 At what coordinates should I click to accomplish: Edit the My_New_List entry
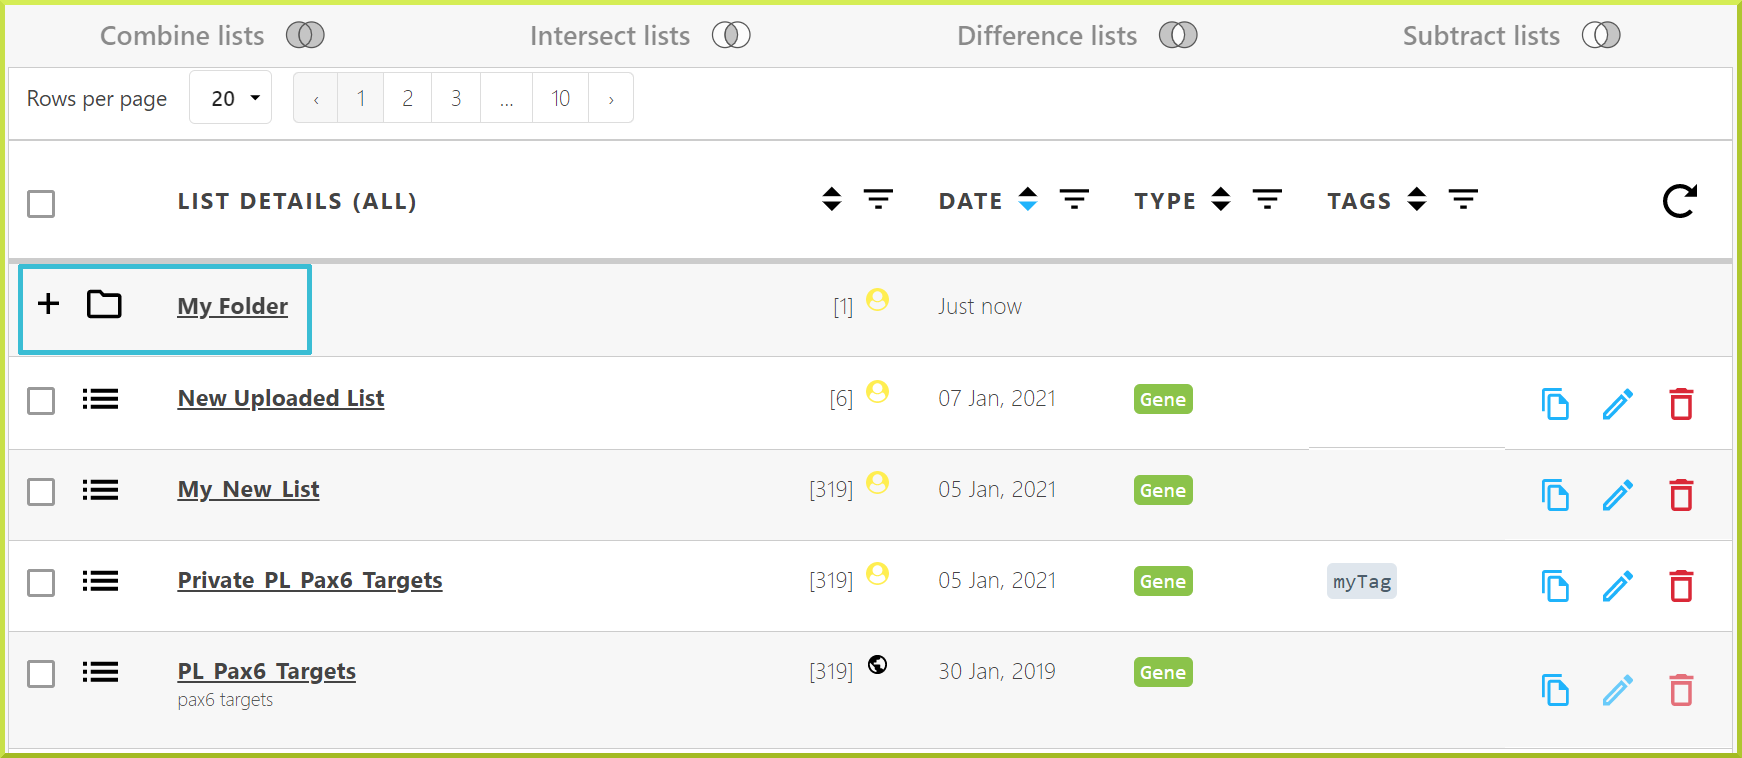[x=1617, y=495]
